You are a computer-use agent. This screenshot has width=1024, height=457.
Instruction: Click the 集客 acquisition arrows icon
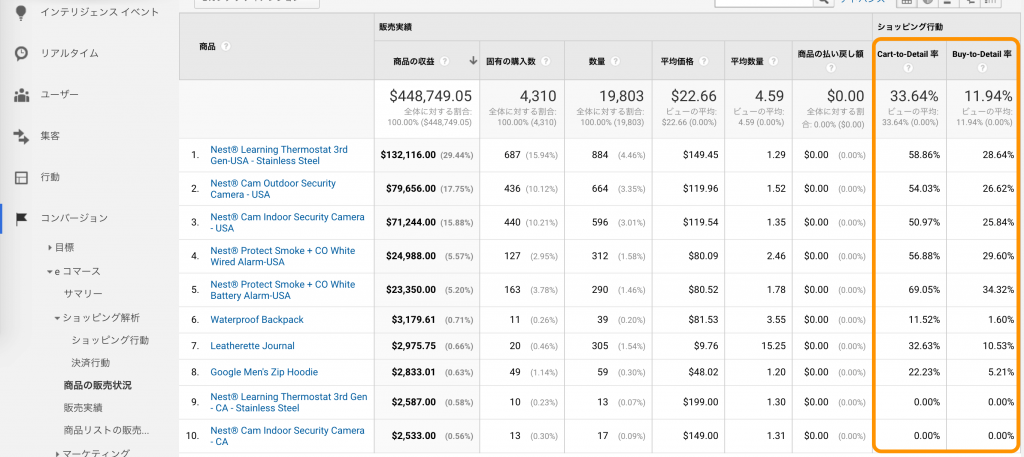pyautogui.click(x=21, y=136)
